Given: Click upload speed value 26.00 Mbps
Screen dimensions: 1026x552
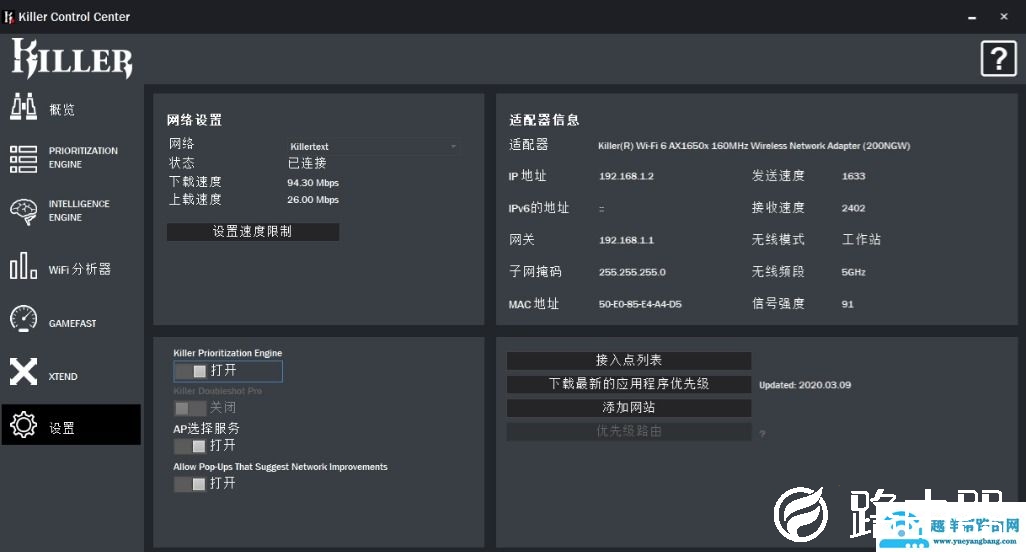Looking at the screenshot, I should 313,199.
